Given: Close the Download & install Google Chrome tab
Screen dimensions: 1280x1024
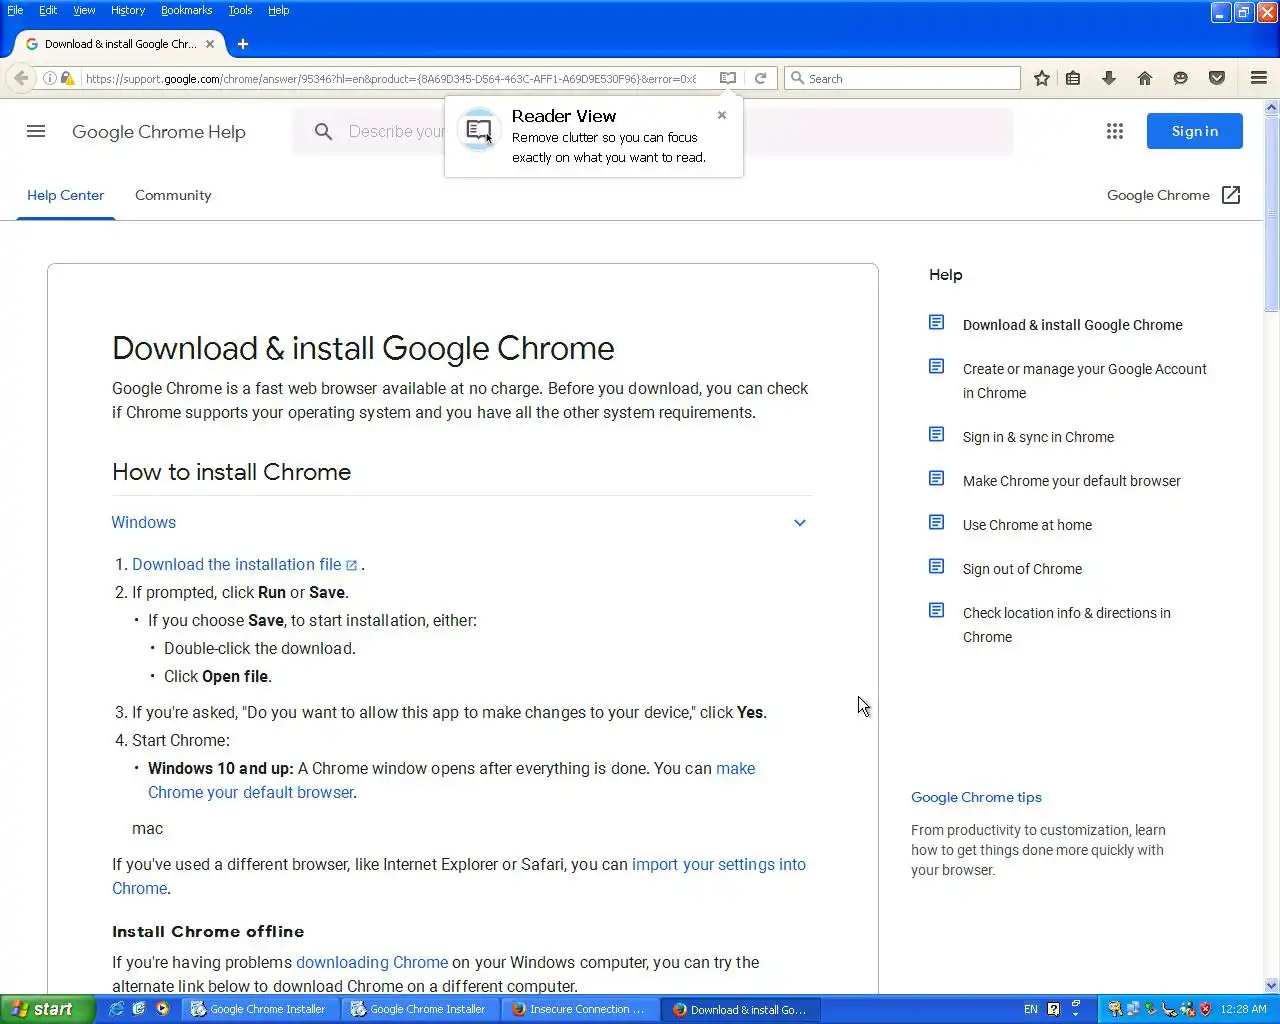Looking at the screenshot, I should [210, 44].
